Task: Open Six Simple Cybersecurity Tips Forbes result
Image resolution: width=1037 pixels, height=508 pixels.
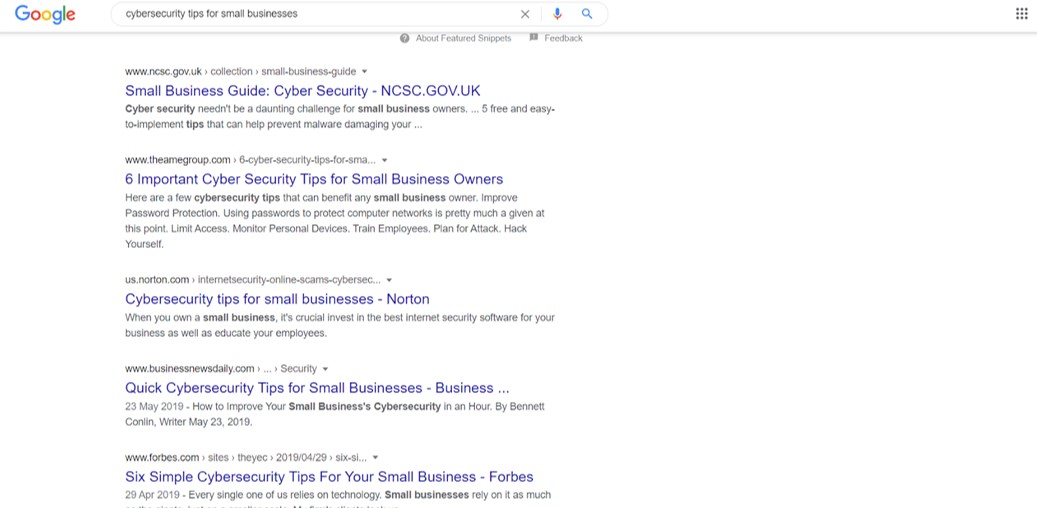Action: (329, 477)
